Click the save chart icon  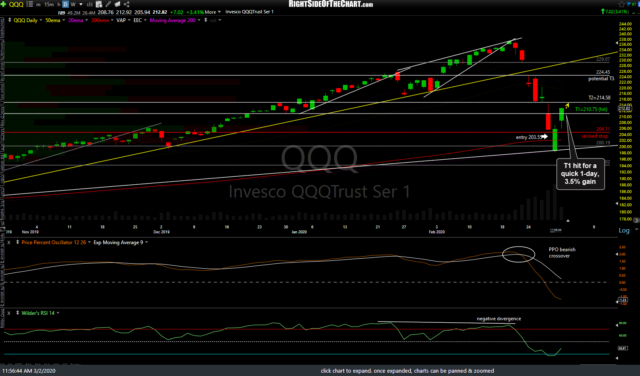coord(99,4)
